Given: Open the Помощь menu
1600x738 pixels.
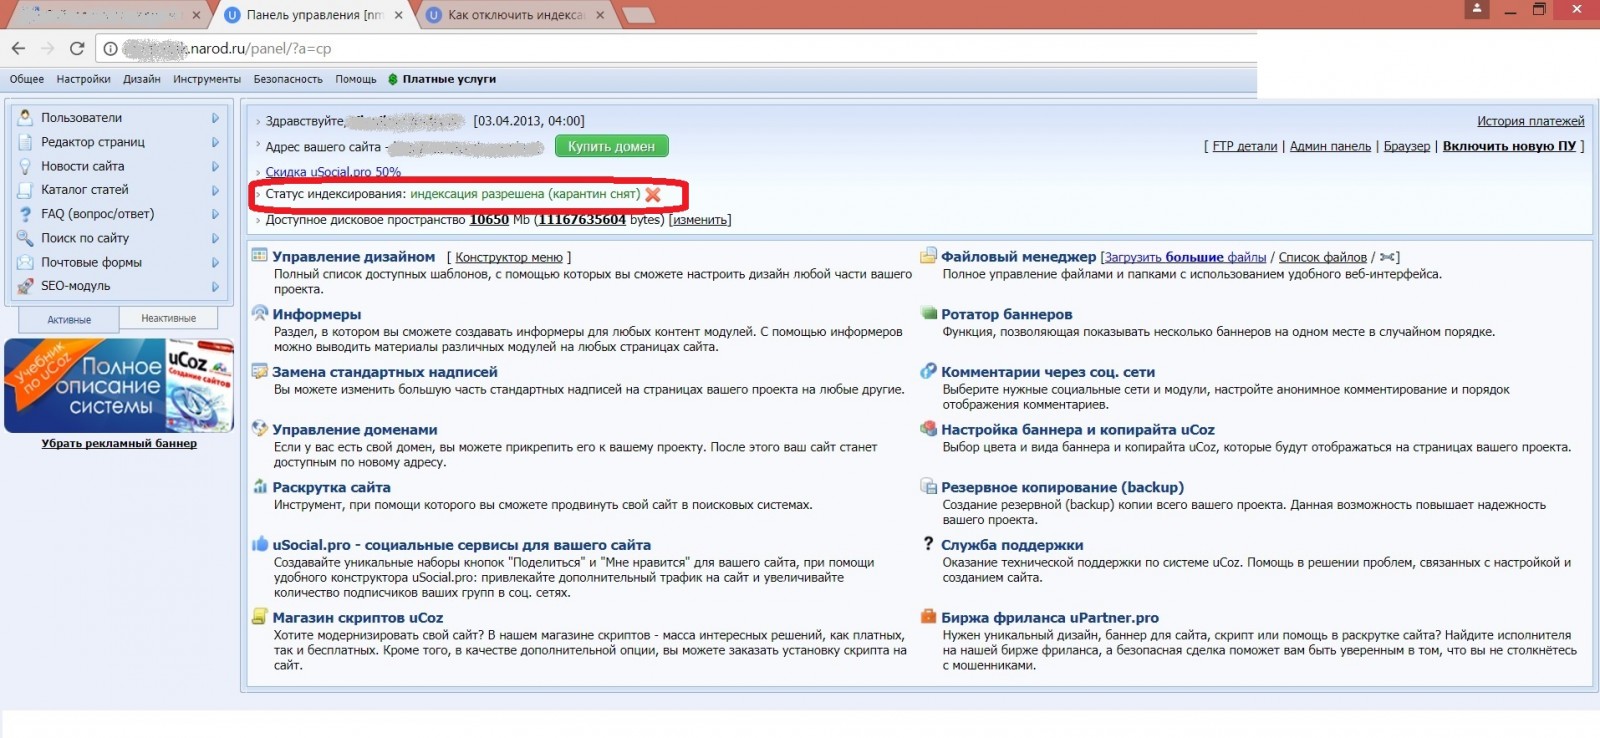Looking at the screenshot, I should (x=356, y=79).
